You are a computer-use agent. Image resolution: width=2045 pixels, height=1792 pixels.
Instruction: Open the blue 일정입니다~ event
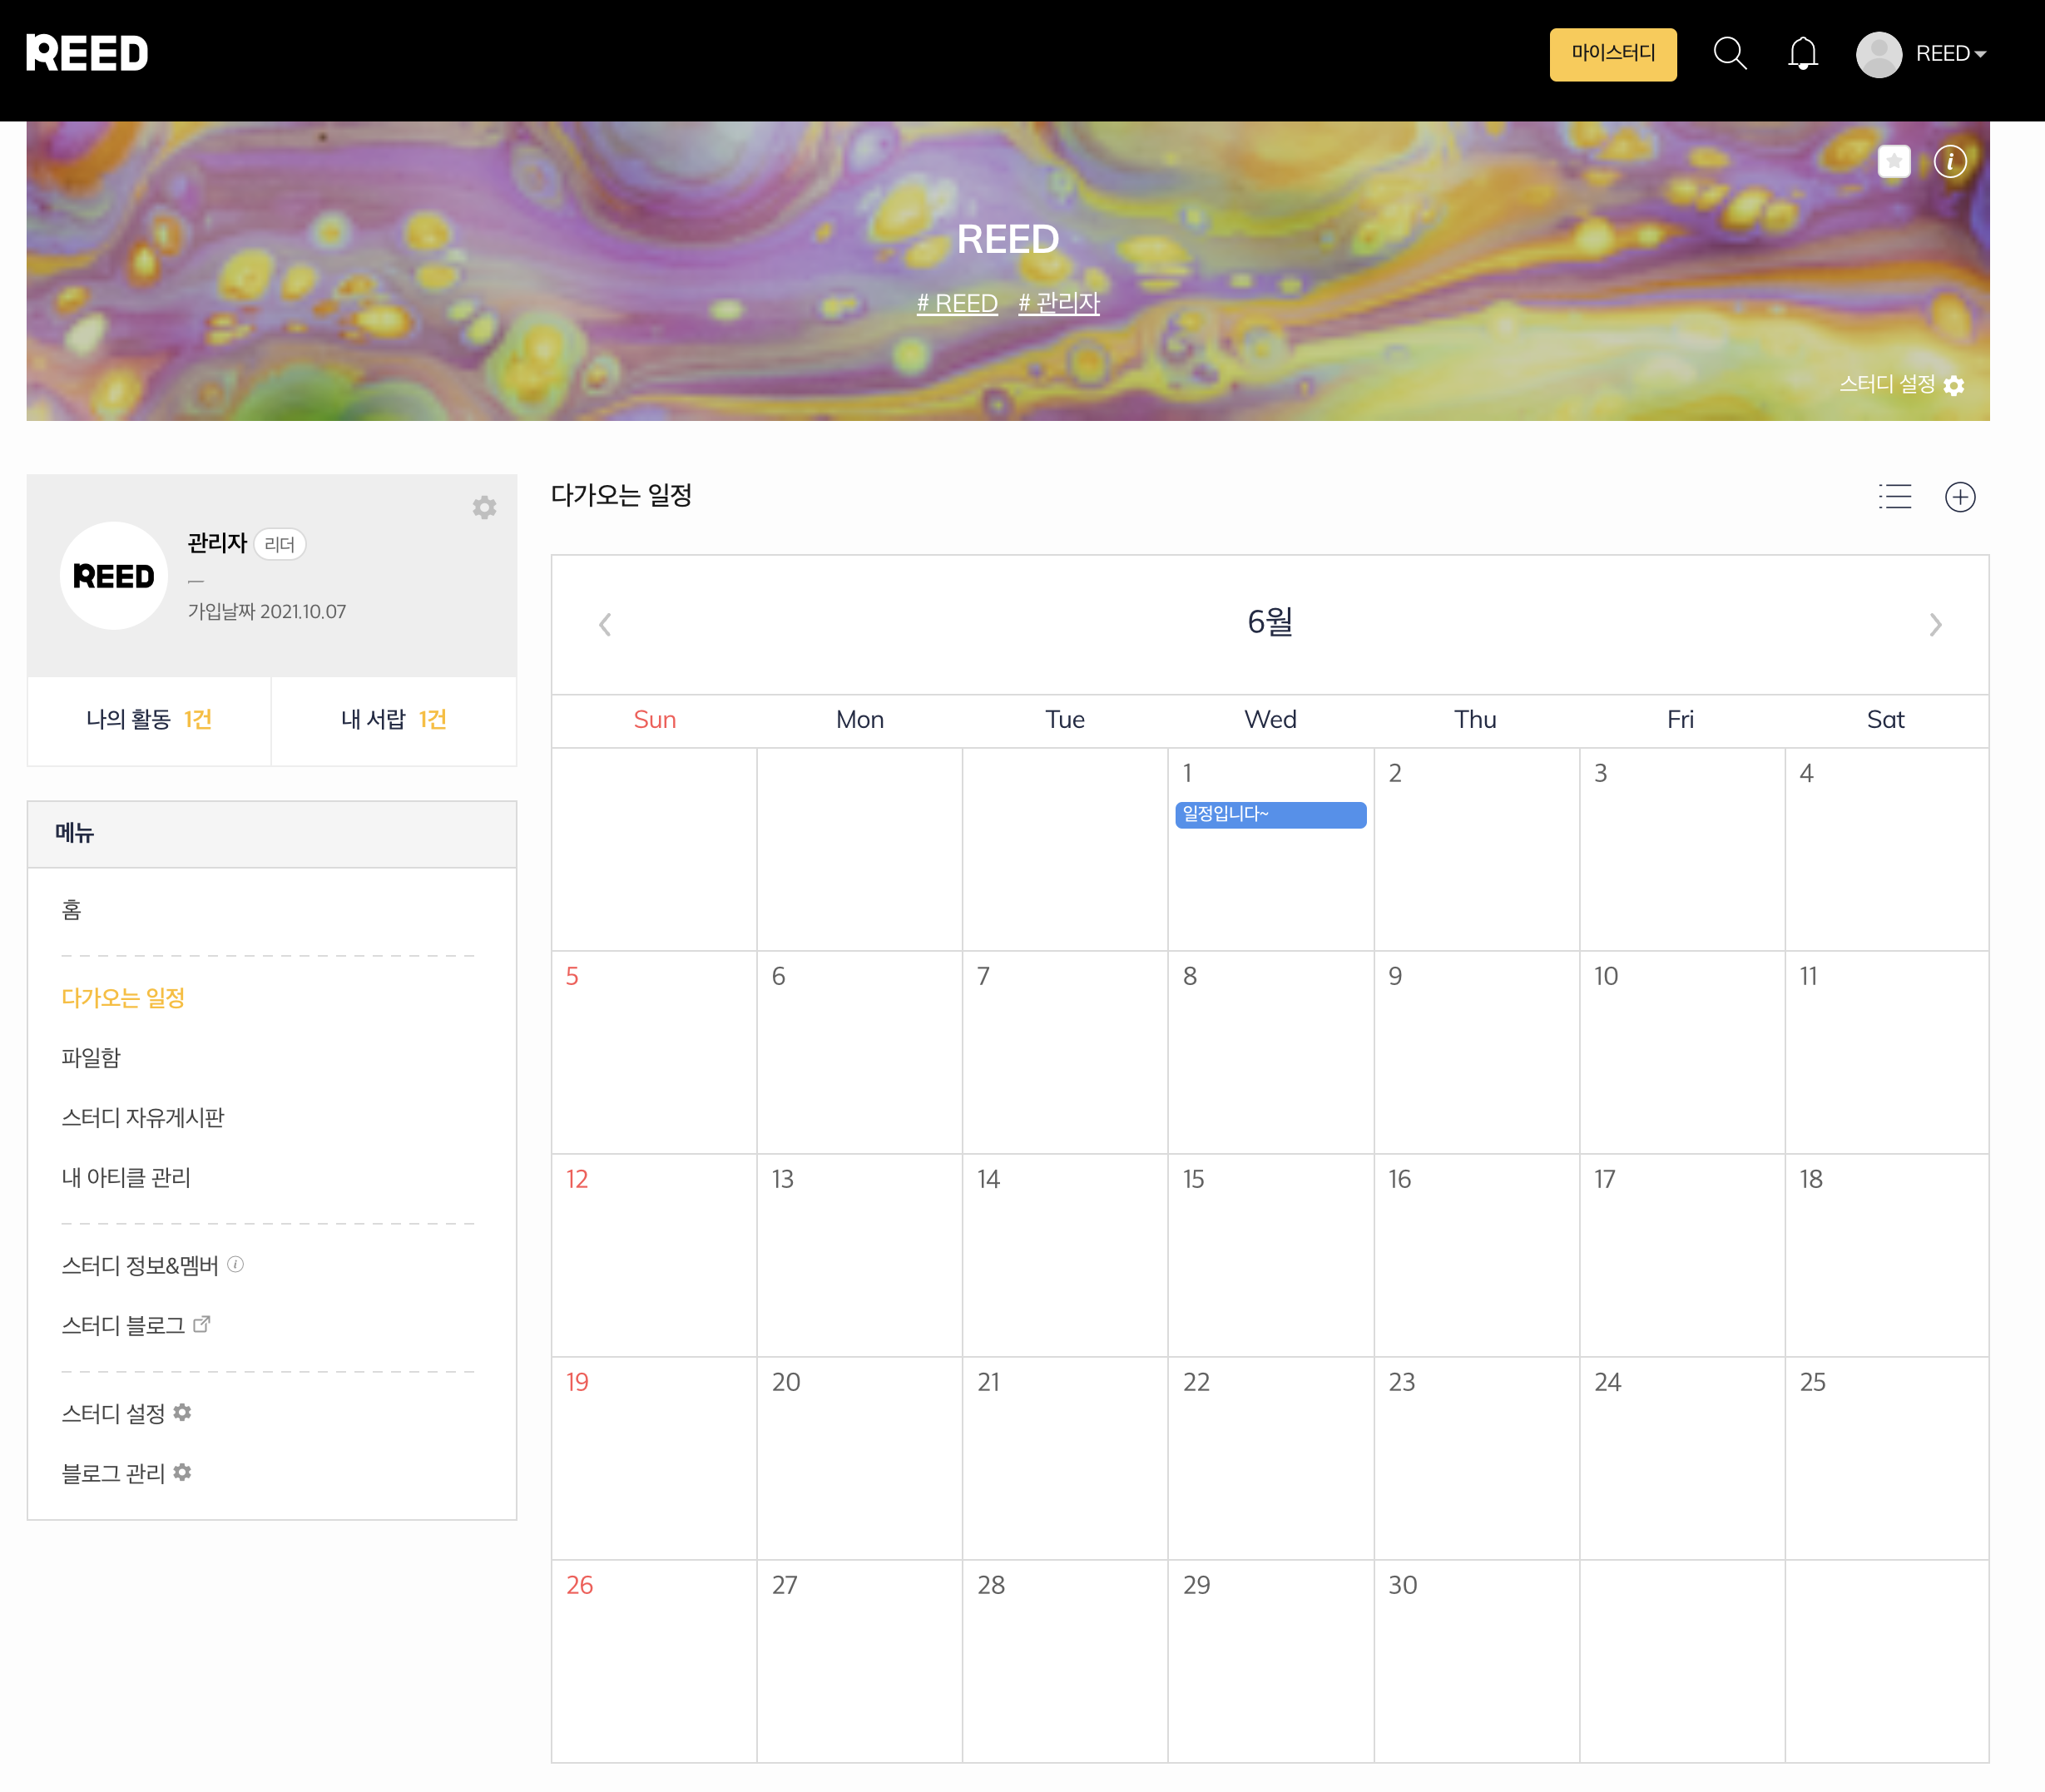1270,814
